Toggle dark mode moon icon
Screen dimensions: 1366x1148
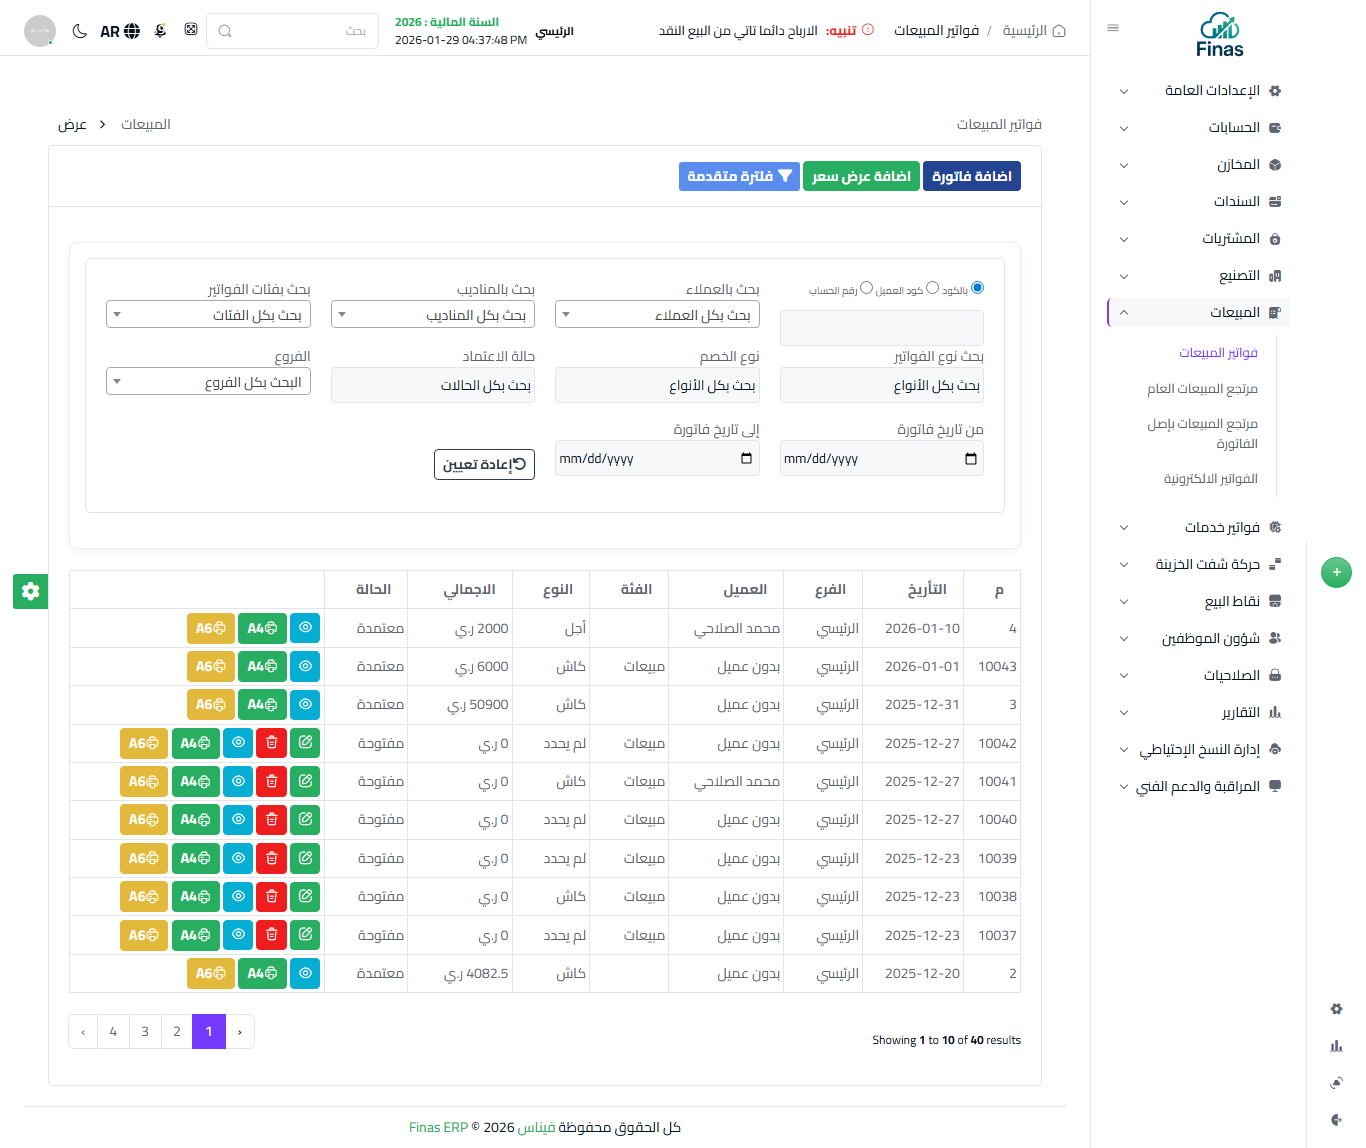pos(80,31)
